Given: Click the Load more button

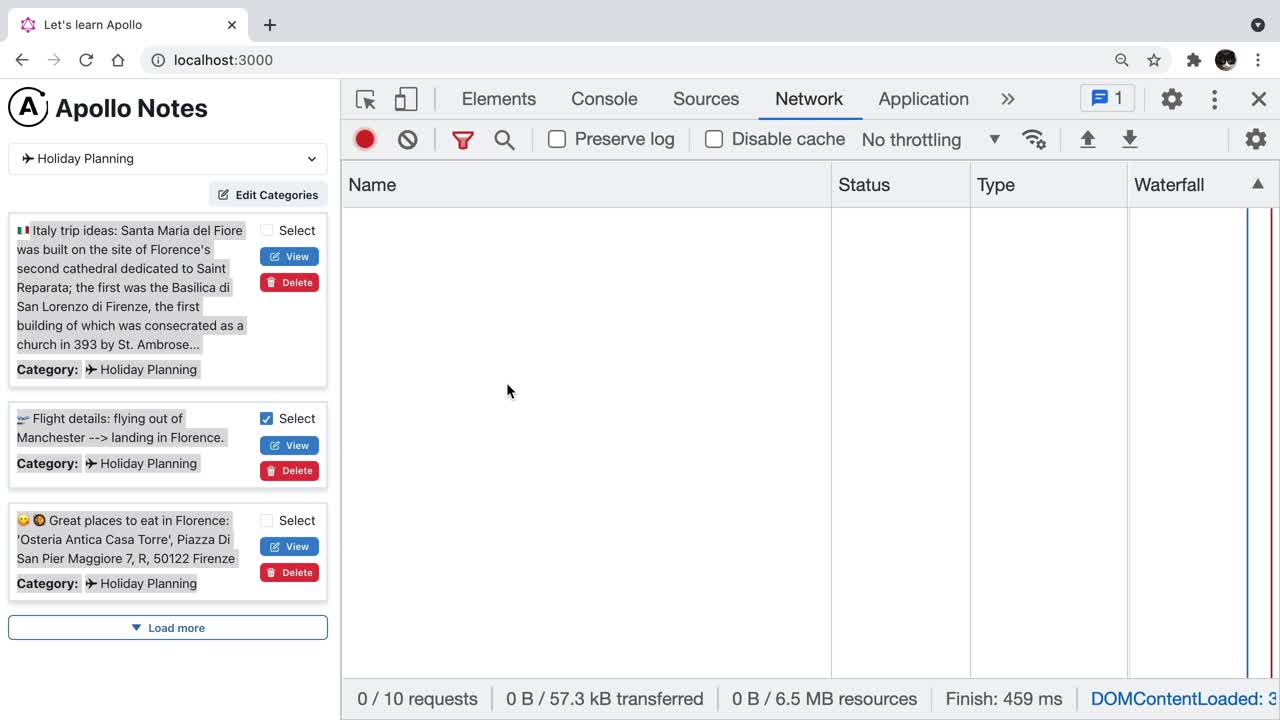Looking at the screenshot, I should [168, 628].
